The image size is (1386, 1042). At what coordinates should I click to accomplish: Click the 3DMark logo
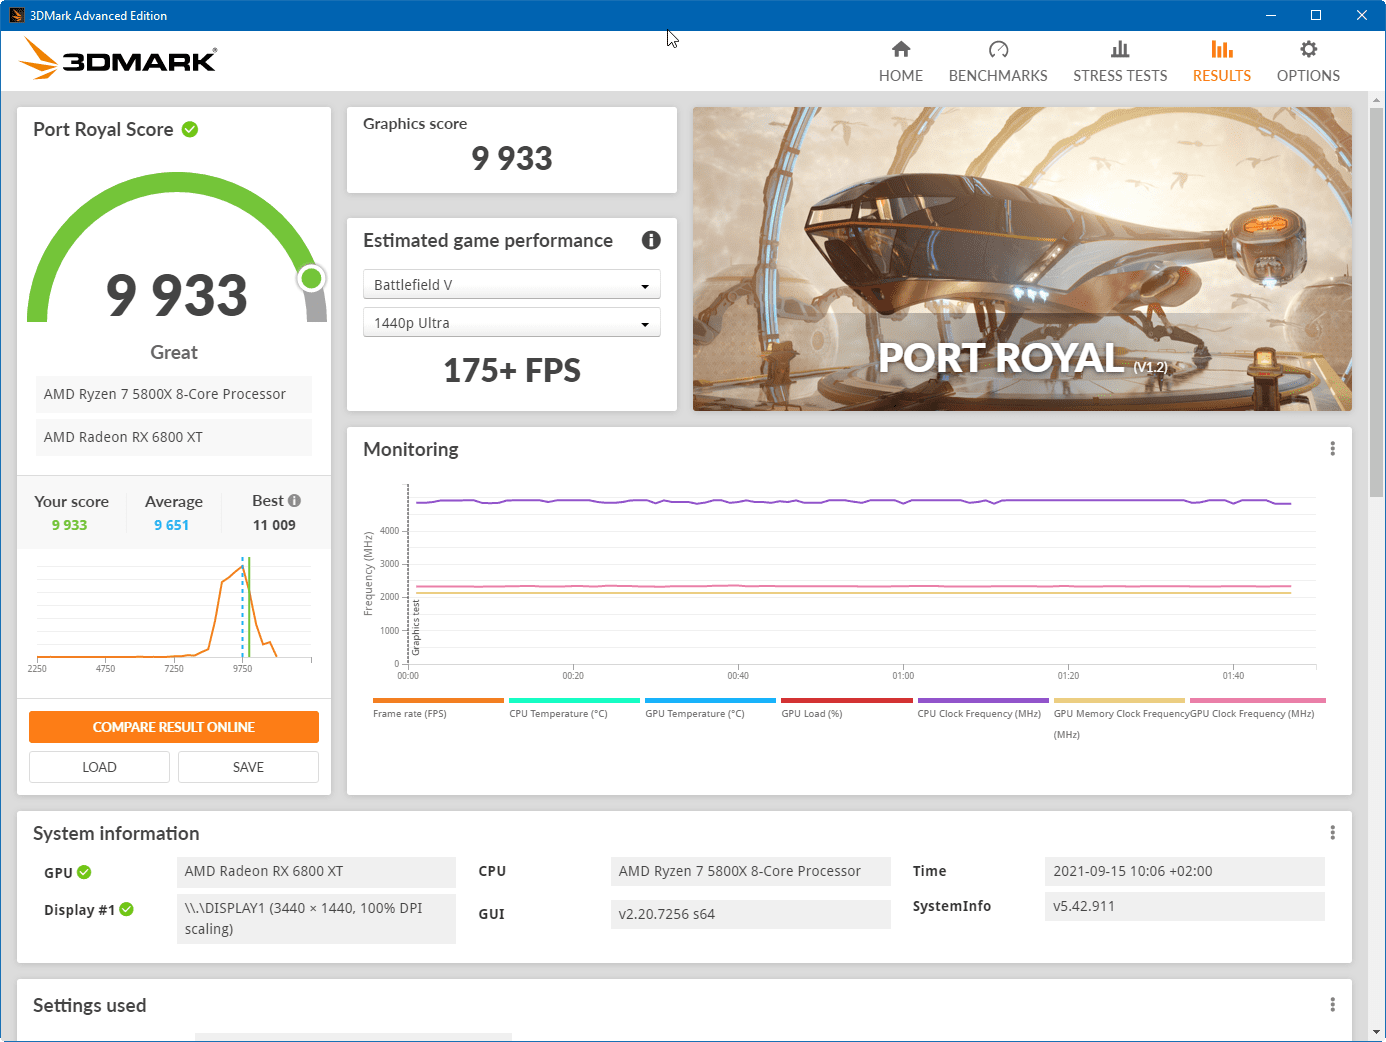118,59
